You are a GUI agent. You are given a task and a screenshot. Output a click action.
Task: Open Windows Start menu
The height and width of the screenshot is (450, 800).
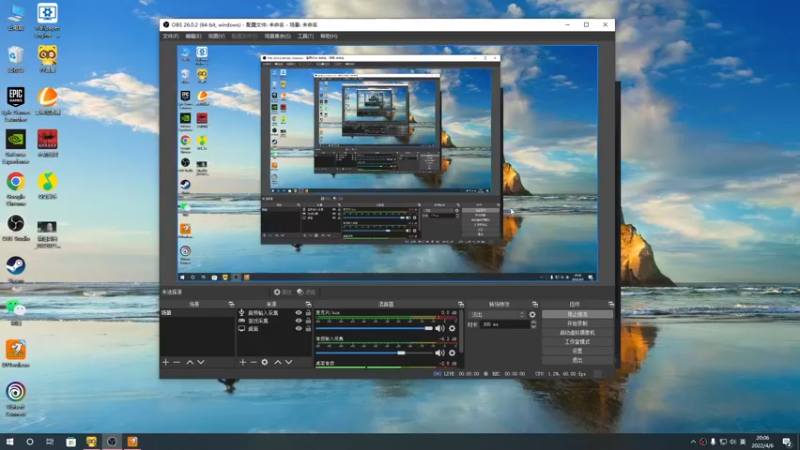[10, 442]
